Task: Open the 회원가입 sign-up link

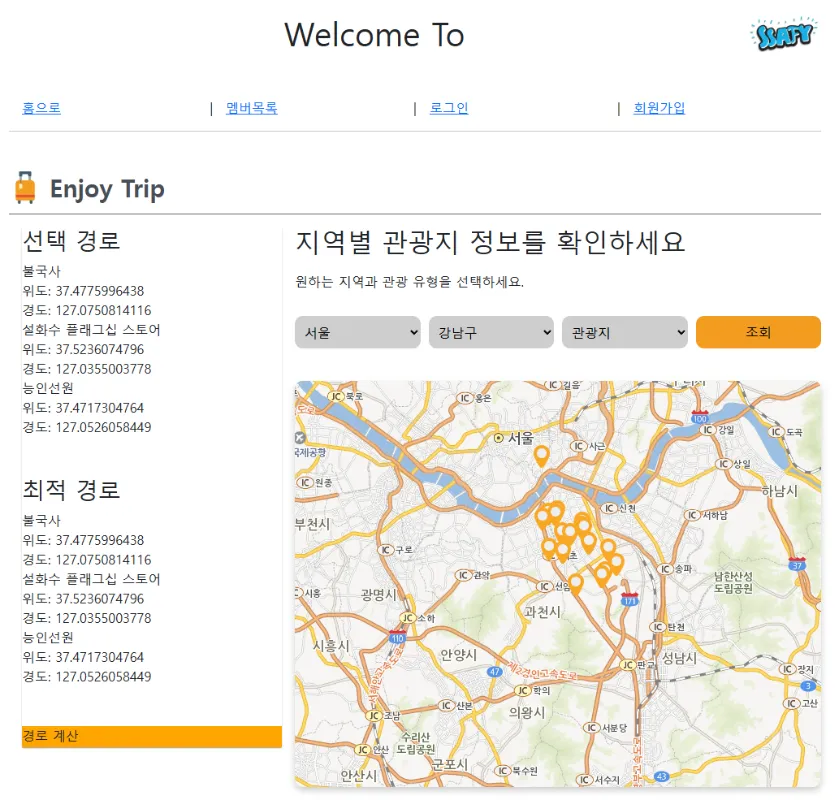Action: [x=659, y=108]
